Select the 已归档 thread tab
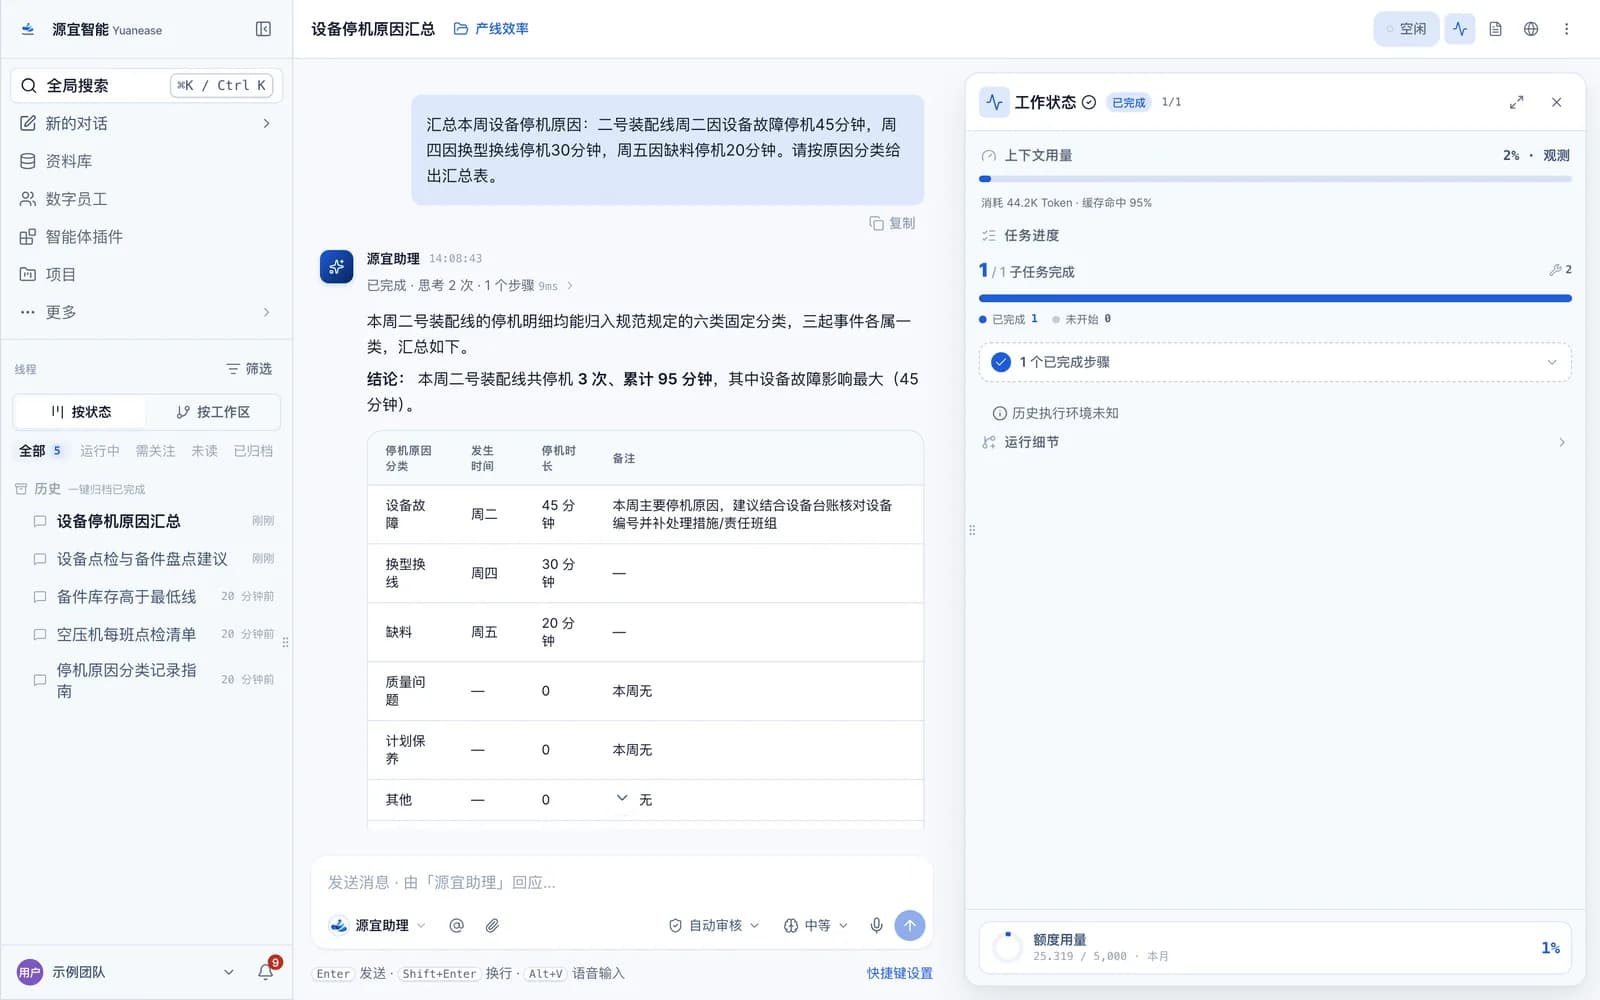 pyautogui.click(x=253, y=451)
